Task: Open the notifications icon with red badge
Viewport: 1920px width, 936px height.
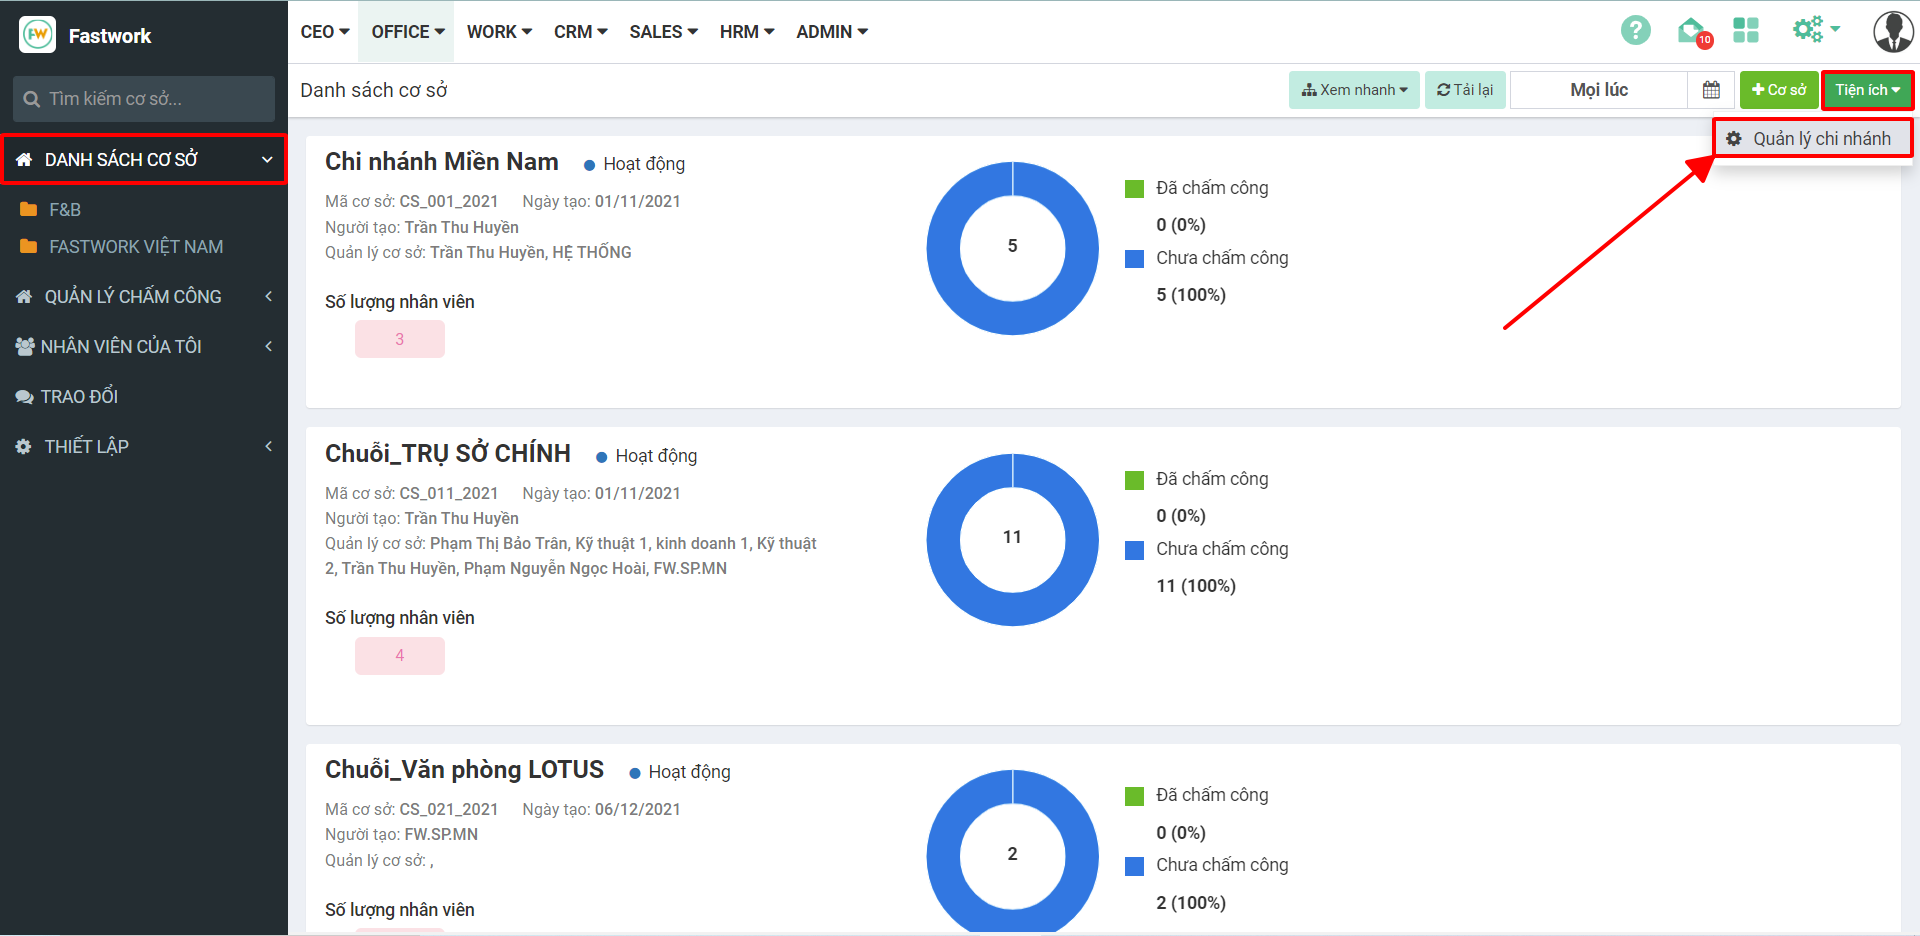Action: click(1692, 32)
